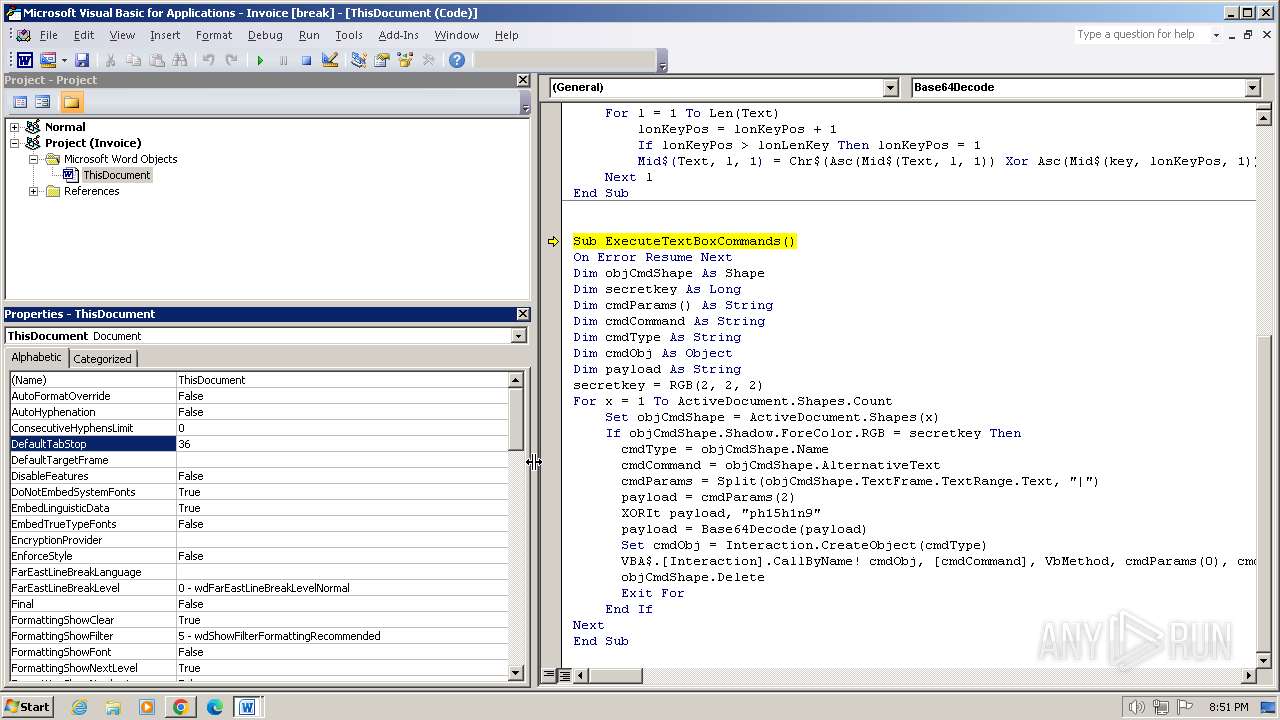Screen dimensions: 1280x720
Task: Open the File menu
Action: point(48,35)
